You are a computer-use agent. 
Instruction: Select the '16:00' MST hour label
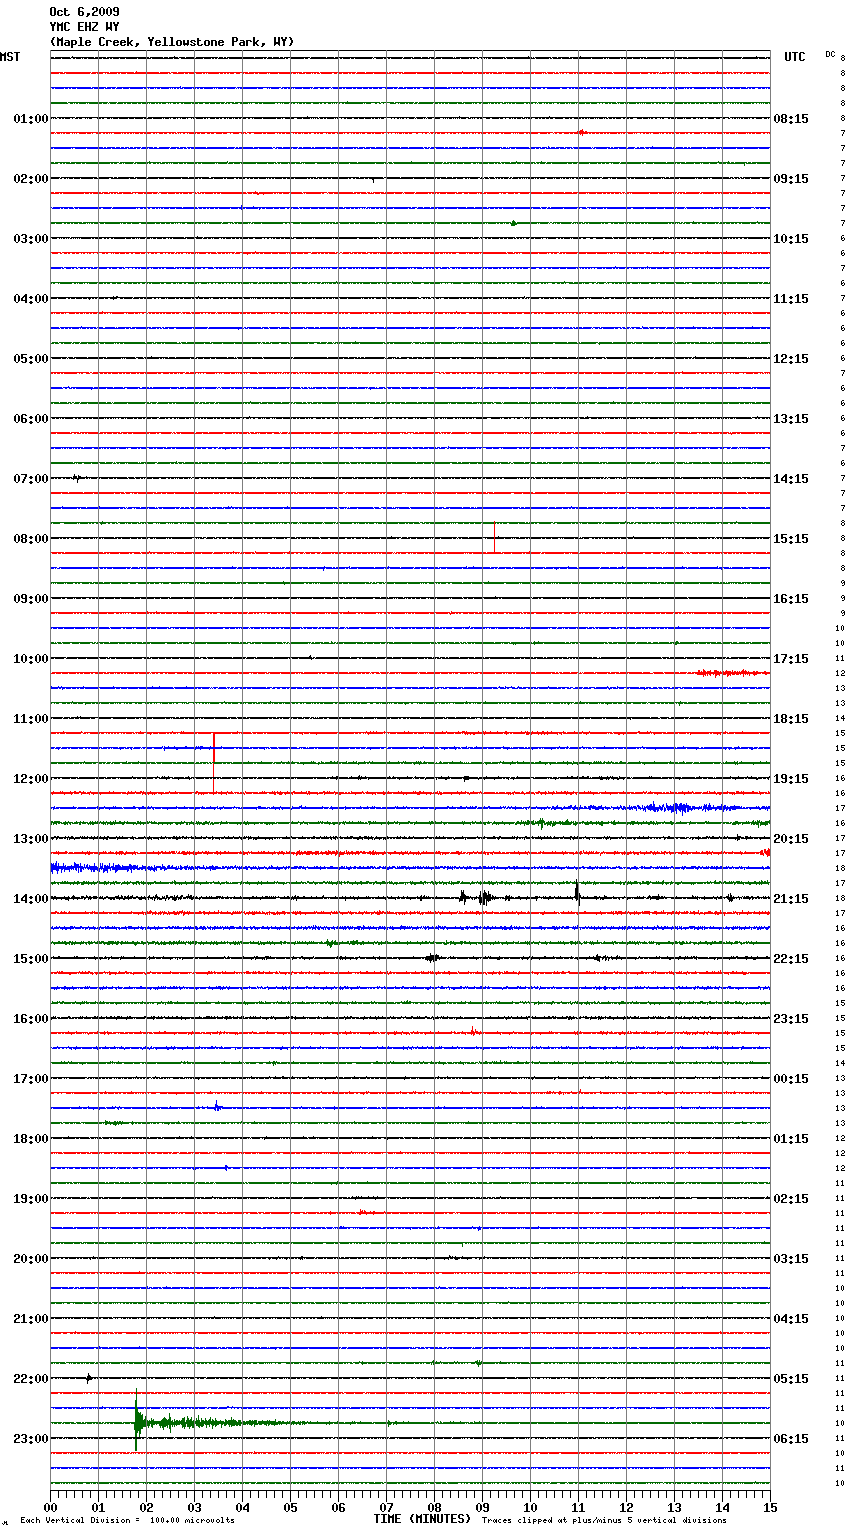click(31, 1019)
